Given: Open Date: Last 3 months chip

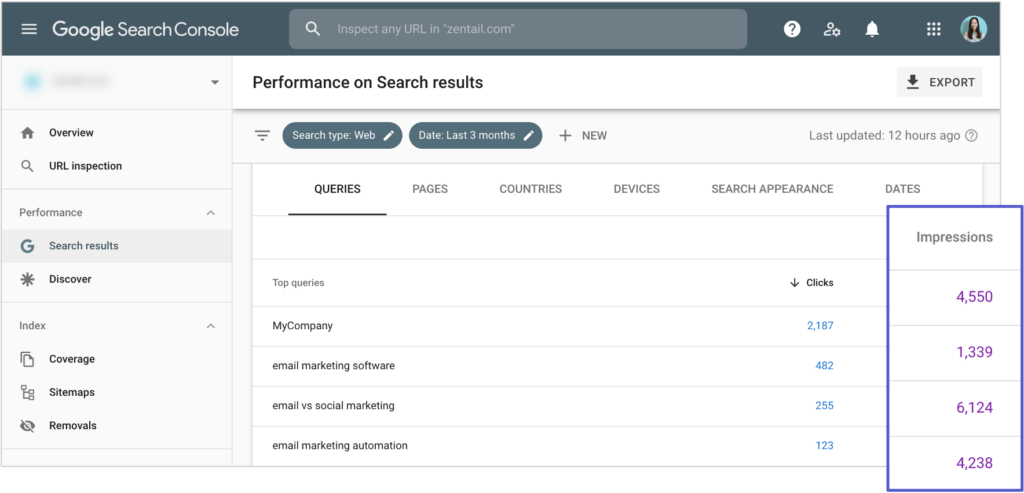Looking at the screenshot, I should [x=475, y=136].
